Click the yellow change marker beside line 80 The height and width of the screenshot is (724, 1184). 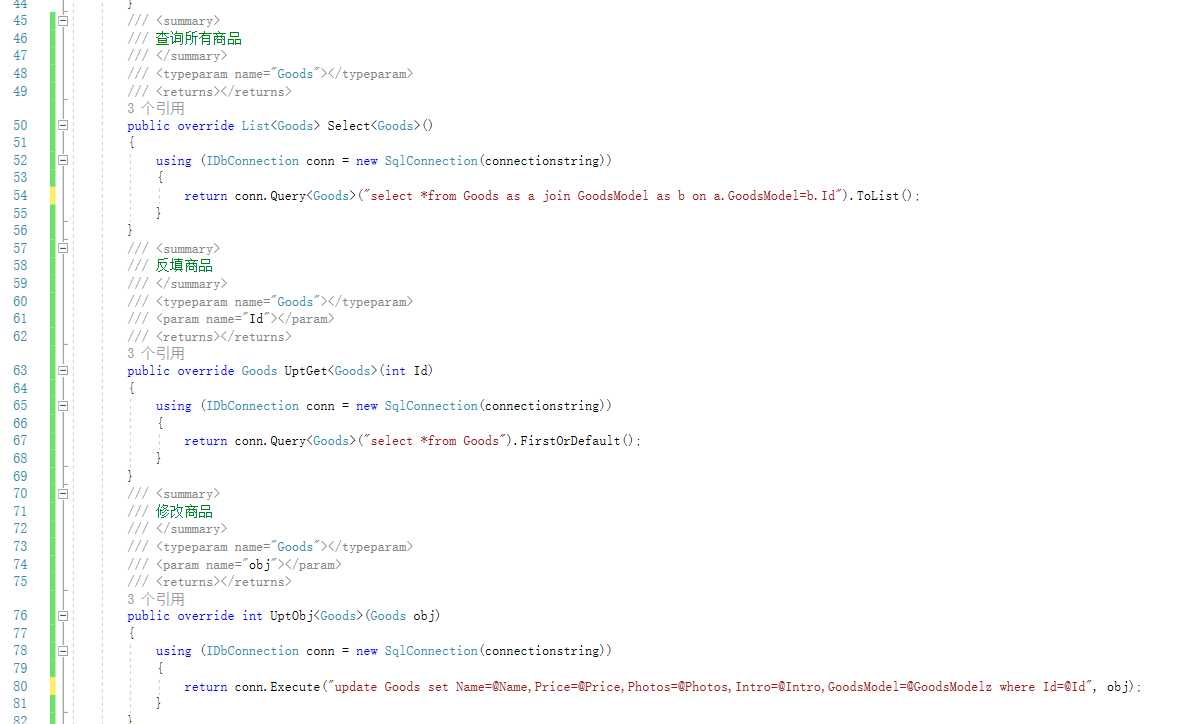point(53,686)
